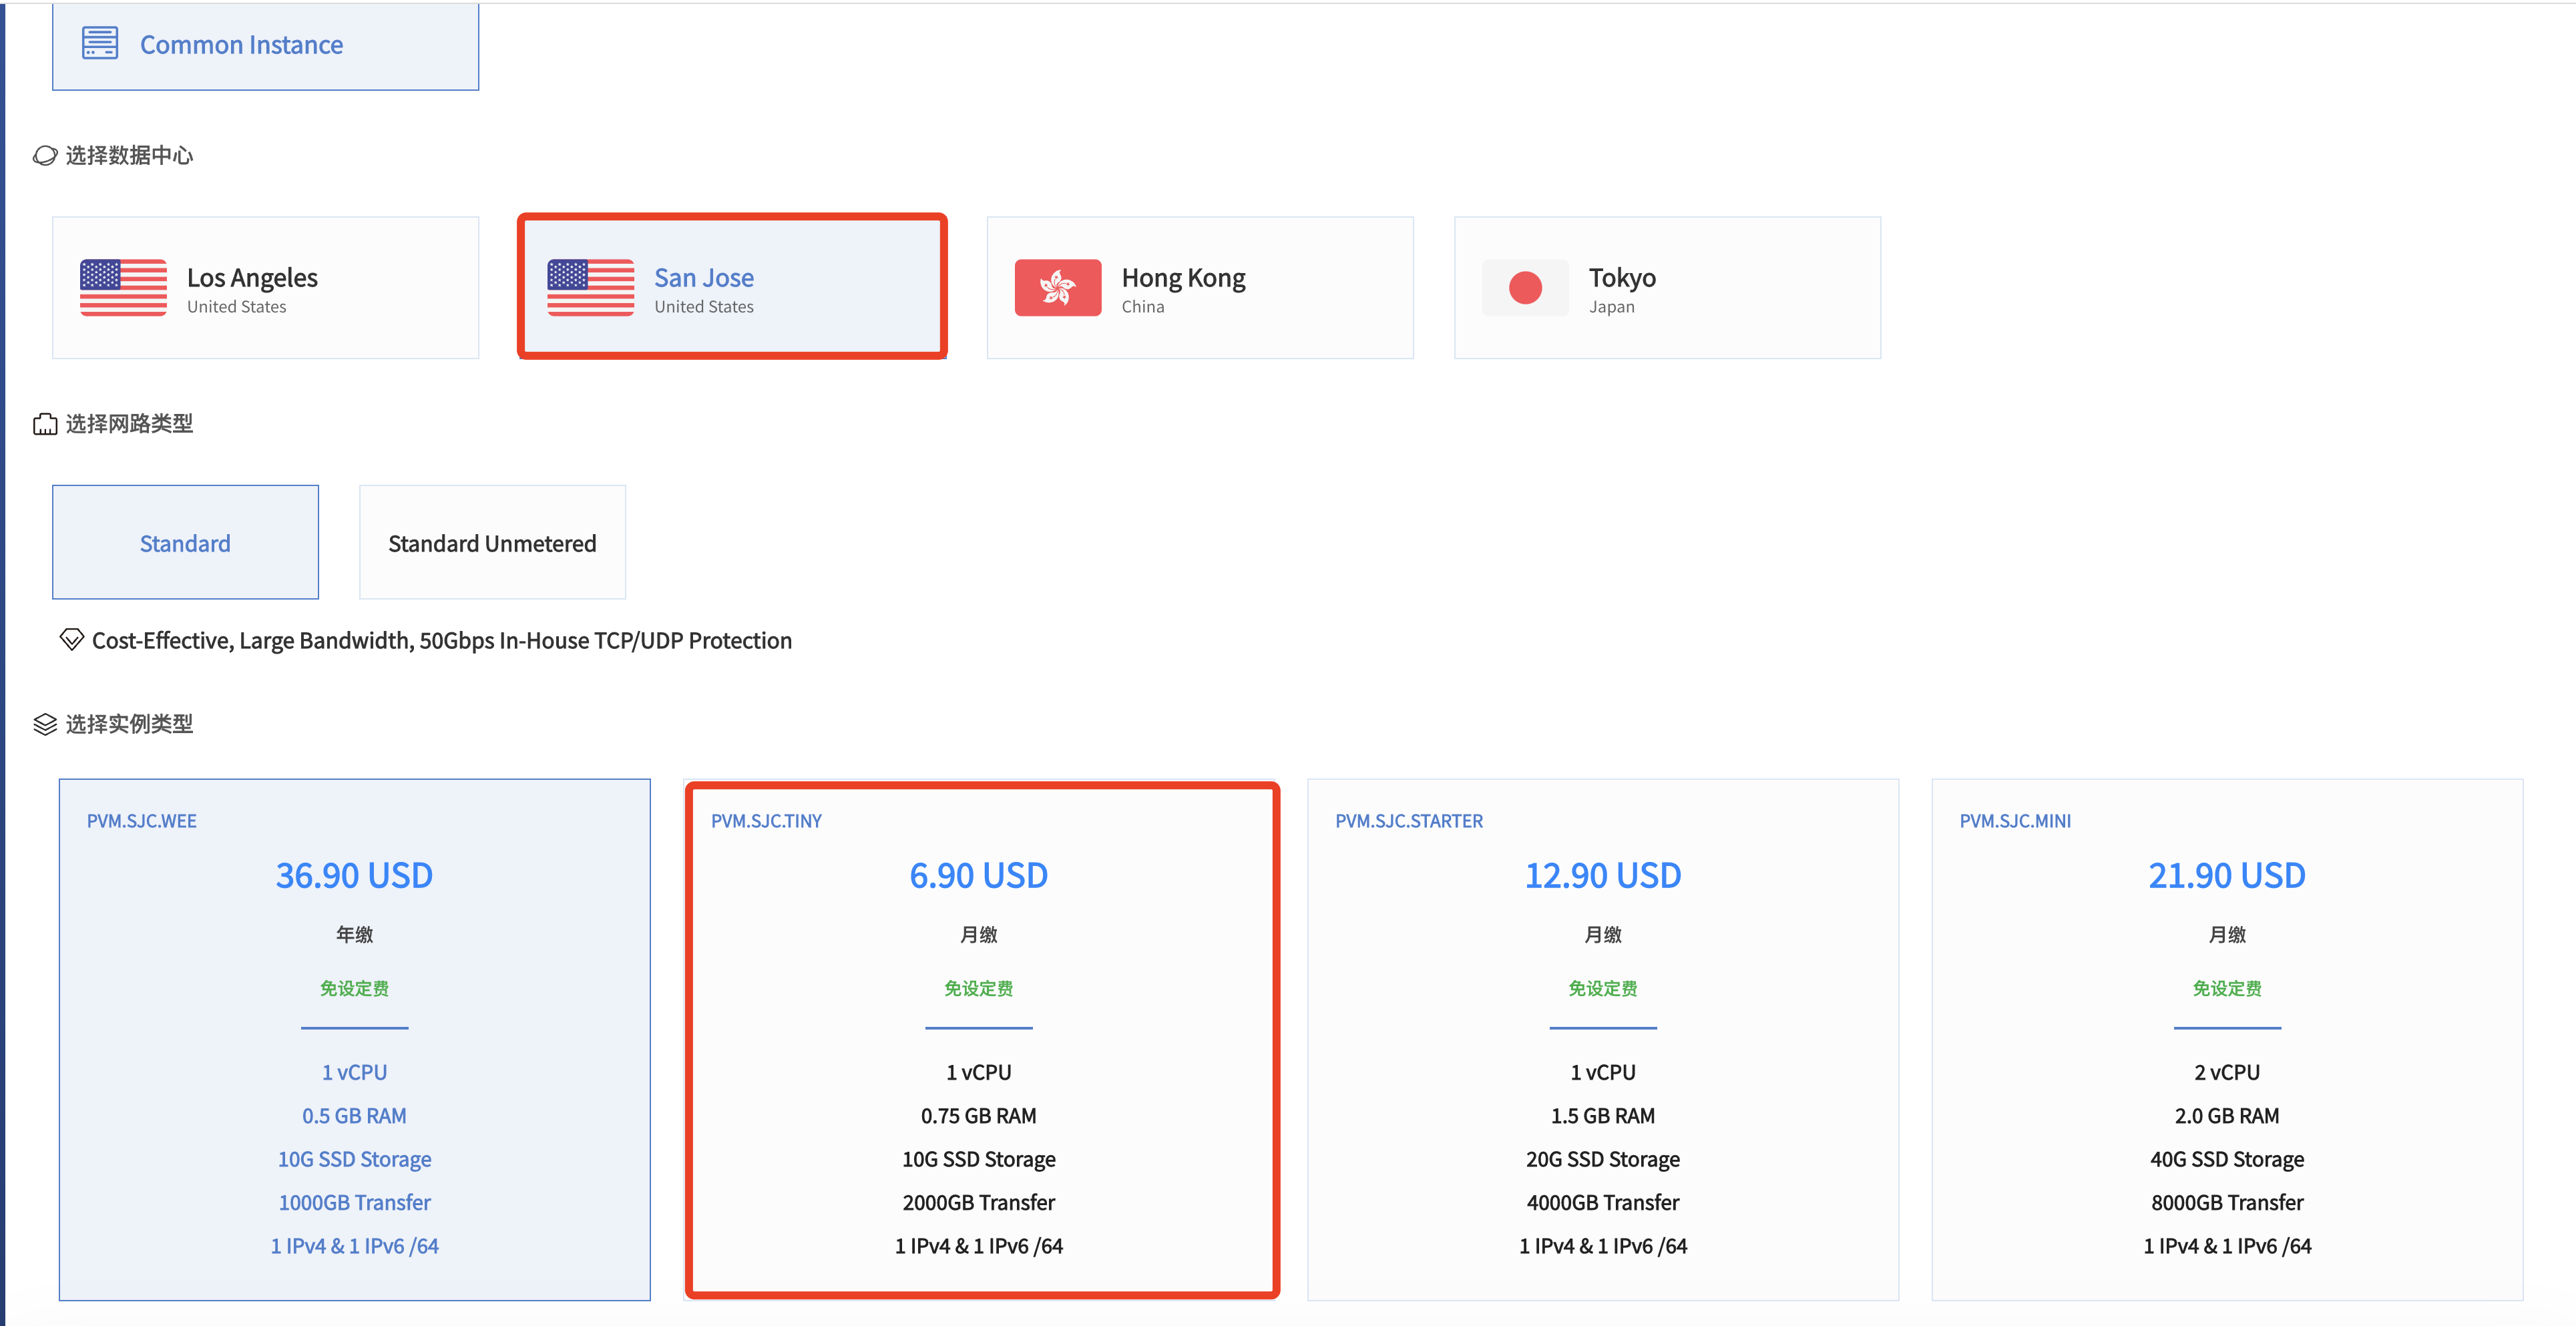
Task: Select the Common Instance tab
Action: (x=265, y=45)
